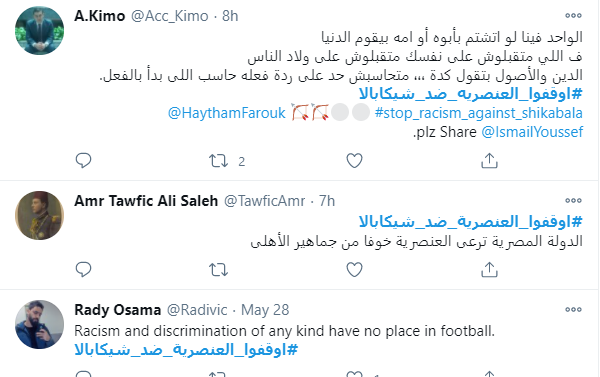Open #stop_racism_against_shikabala hashtag
This screenshot has width=600, height=377.
[479, 113]
